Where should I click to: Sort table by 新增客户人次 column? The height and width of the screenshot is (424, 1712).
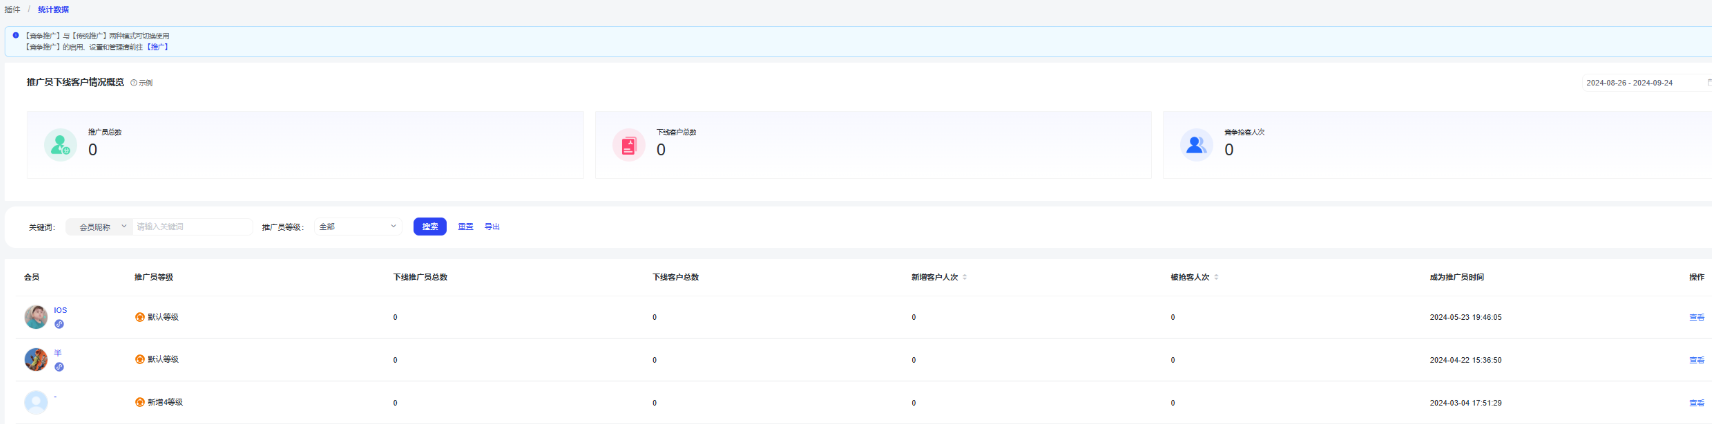click(964, 277)
